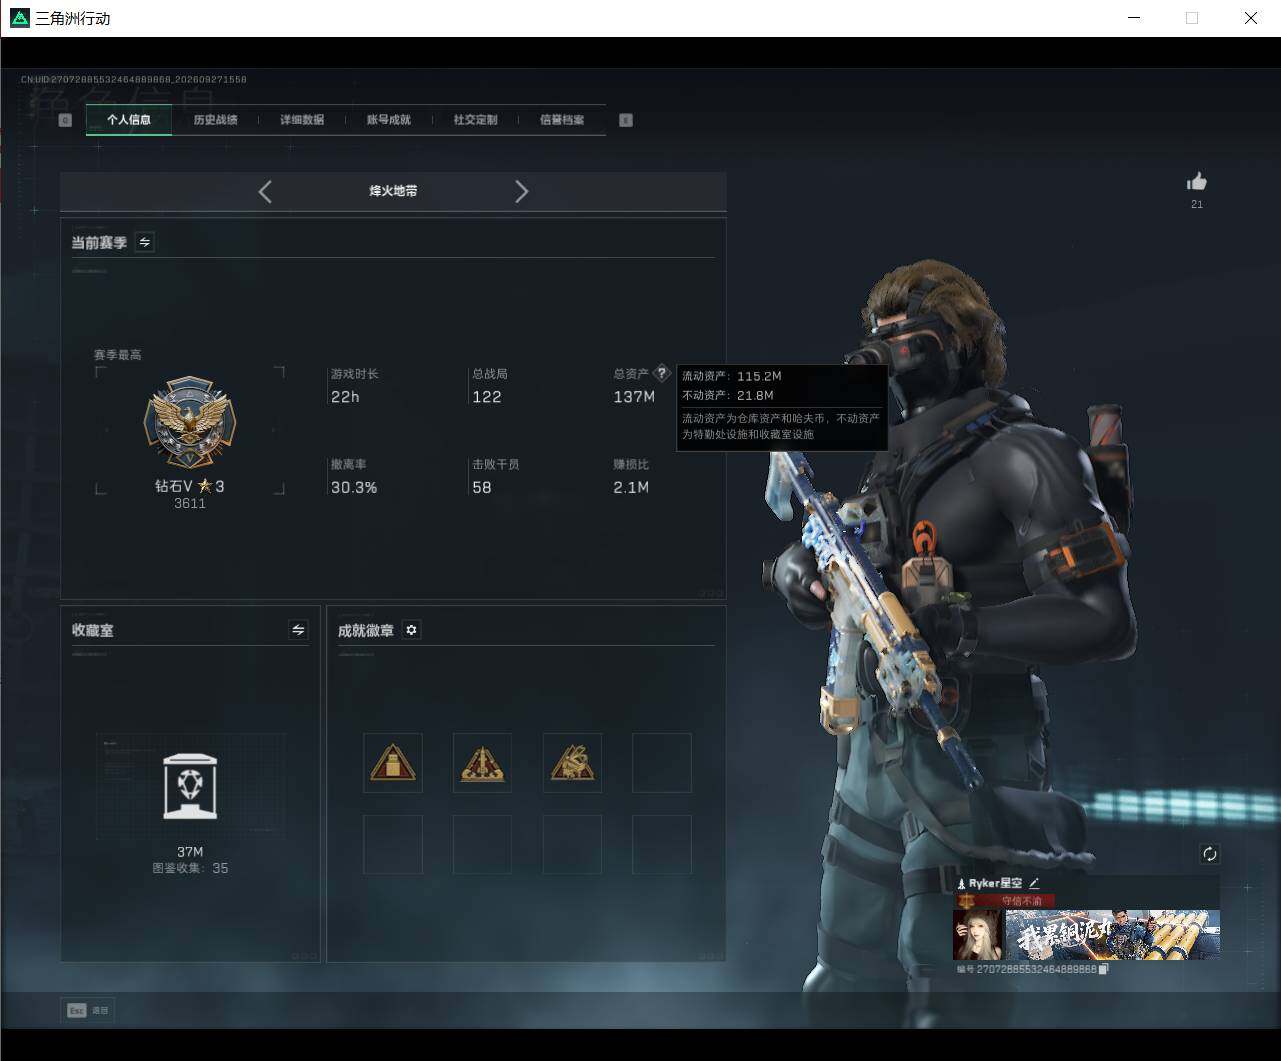Click the 总资产 question mark help icon
This screenshot has height=1061, width=1281.
point(661,373)
